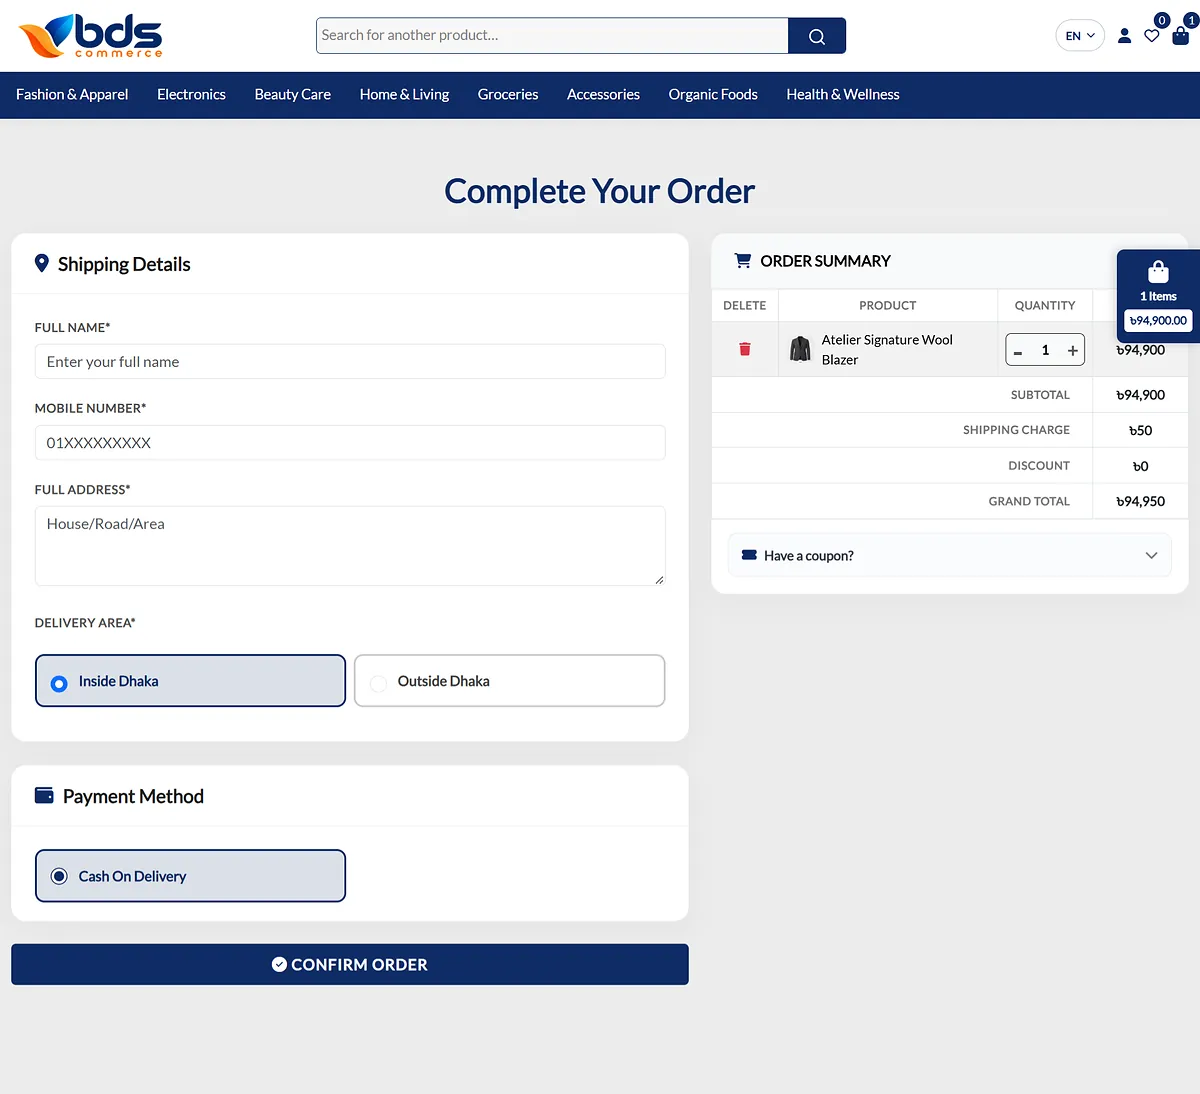The image size is (1200, 1094).
Task: Click the coupon ticket icon
Action: (749, 555)
